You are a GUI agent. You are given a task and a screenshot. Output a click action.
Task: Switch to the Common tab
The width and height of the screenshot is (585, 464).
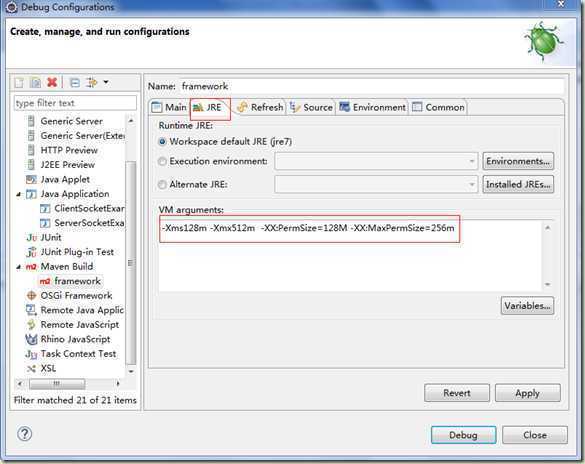[438, 107]
